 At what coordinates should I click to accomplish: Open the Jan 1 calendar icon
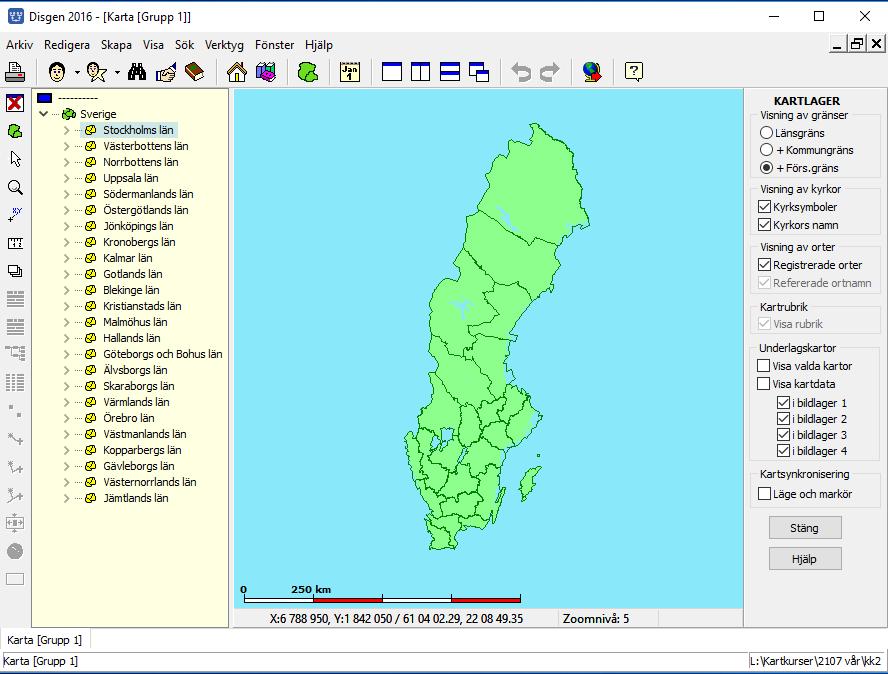pyautogui.click(x=350, y=72)
